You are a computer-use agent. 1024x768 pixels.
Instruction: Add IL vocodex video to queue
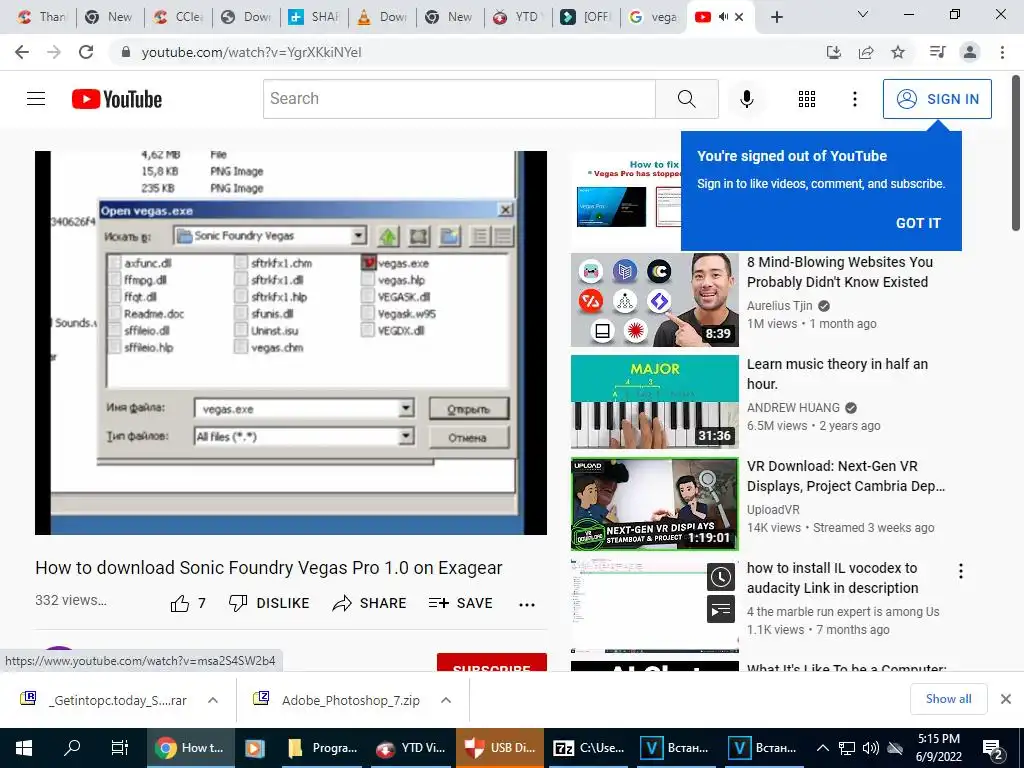tap(721, 609)
